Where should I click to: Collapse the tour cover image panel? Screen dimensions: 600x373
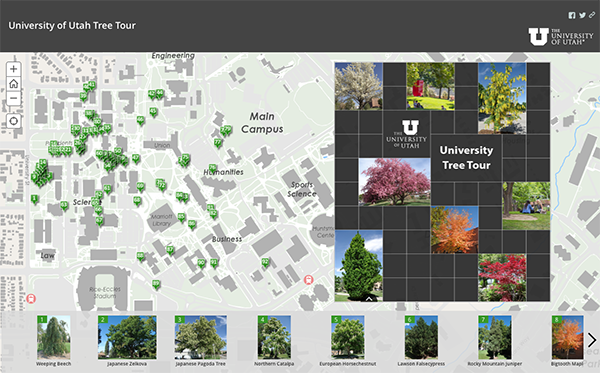coord(369,299)
